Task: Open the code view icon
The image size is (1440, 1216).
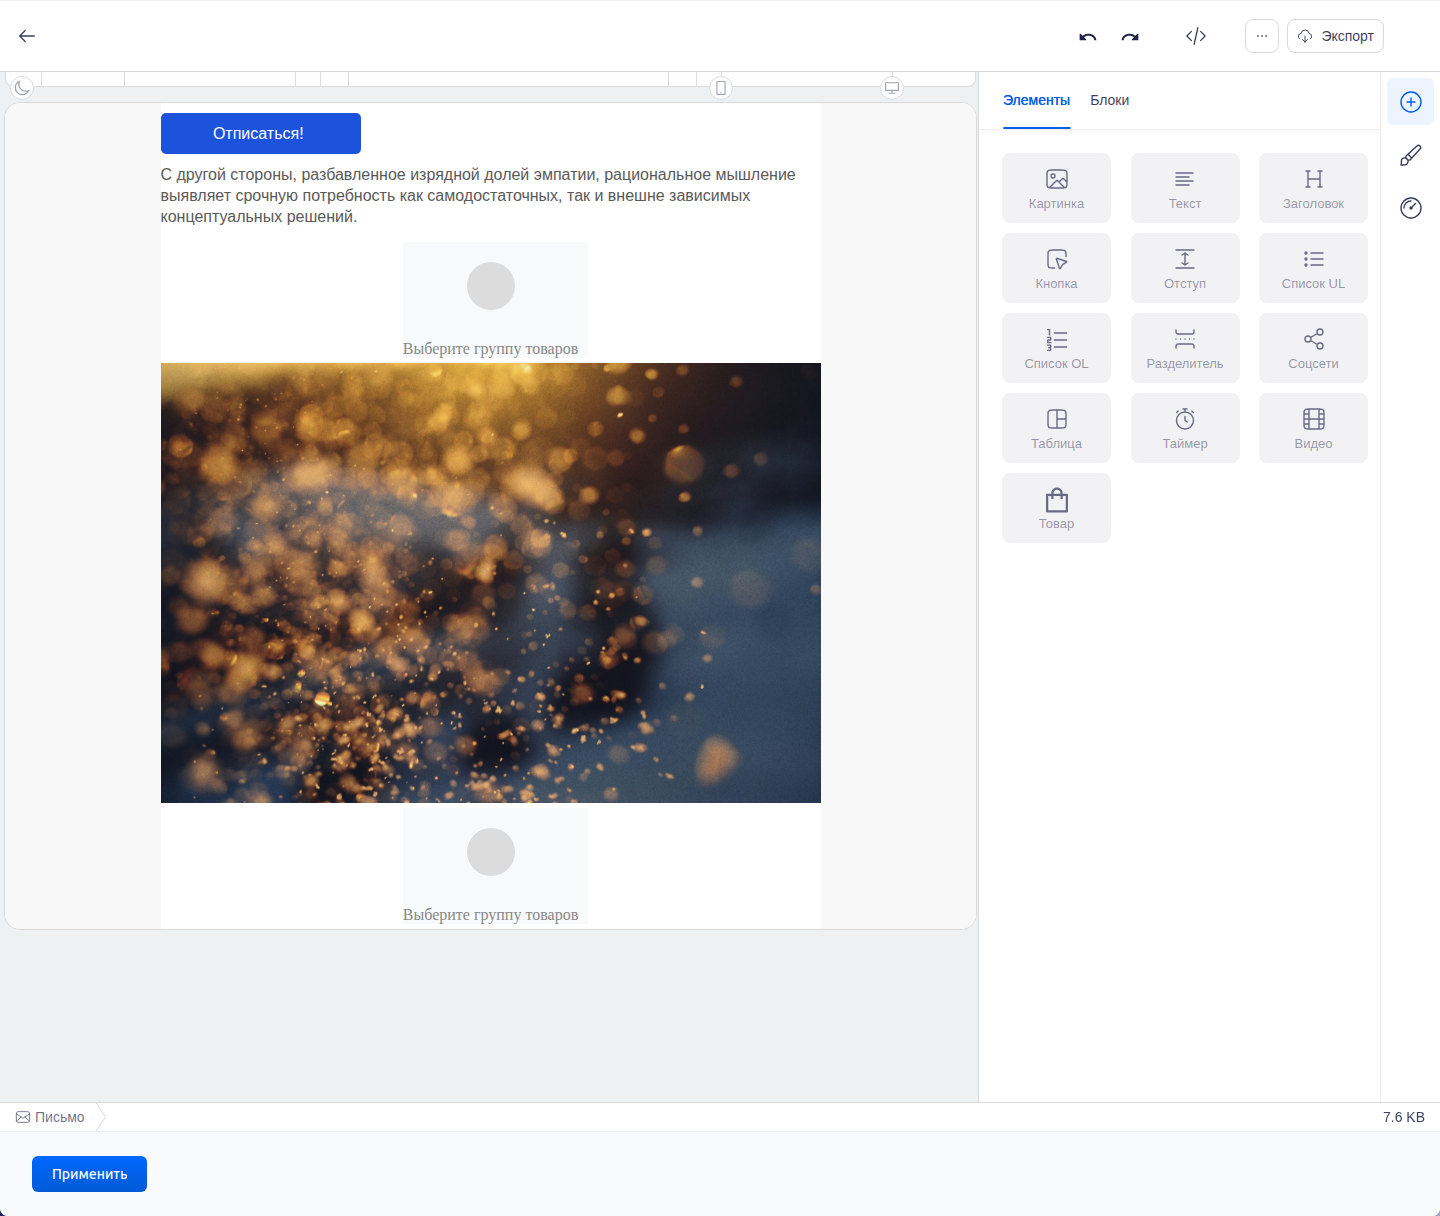Action: click(1196, 36)
